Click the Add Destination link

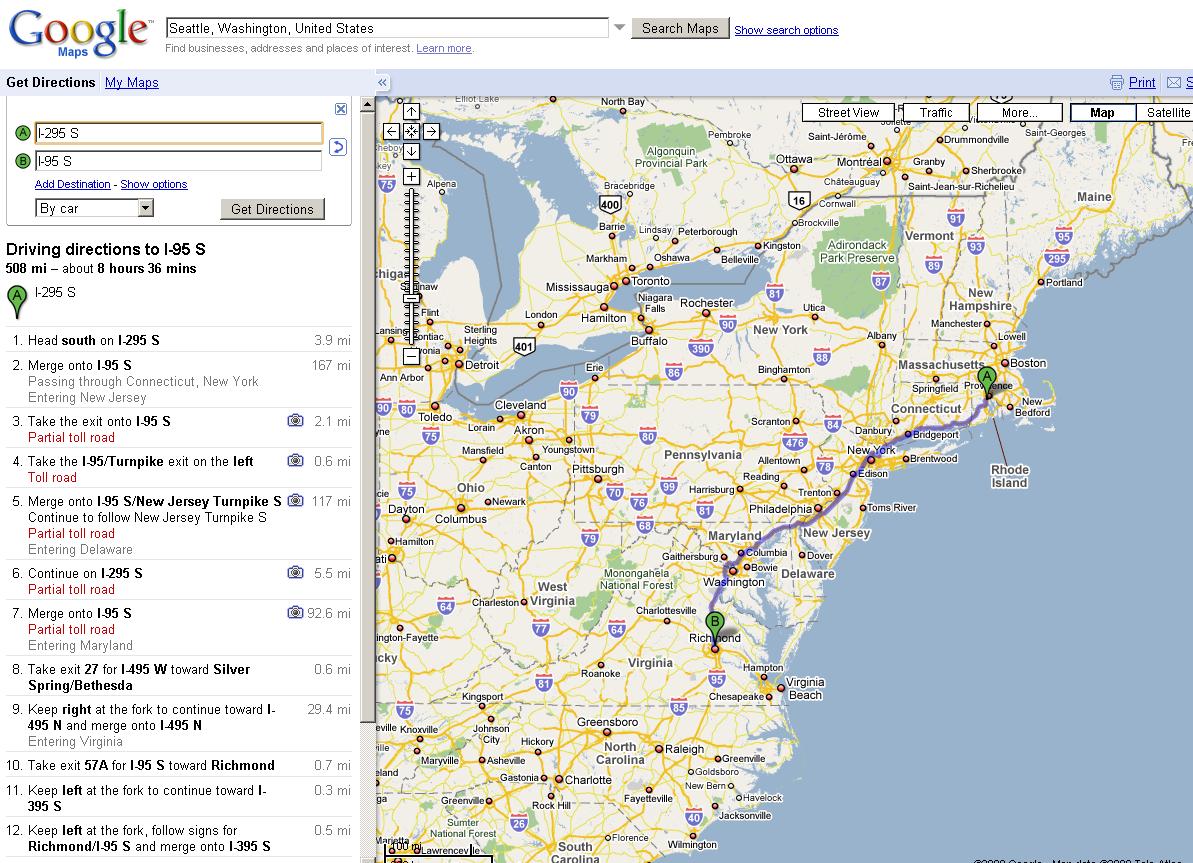pos(72,184)
